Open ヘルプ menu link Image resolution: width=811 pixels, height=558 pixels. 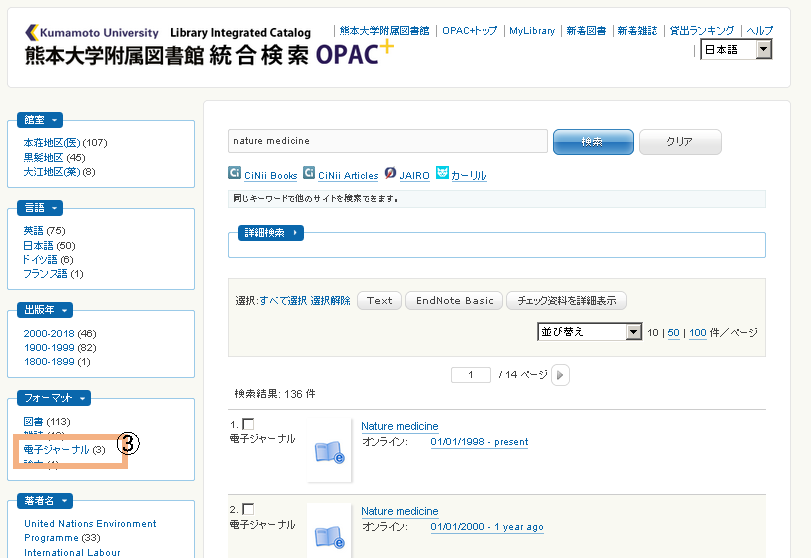(x=759, y=31)
